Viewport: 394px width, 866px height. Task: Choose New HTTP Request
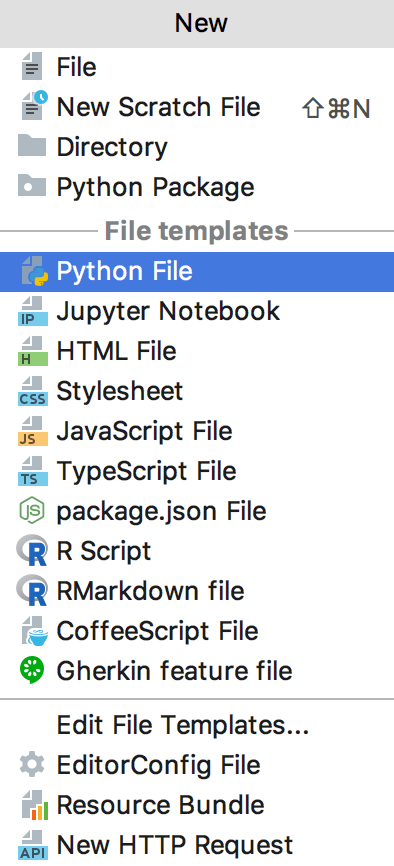point(197,846)
